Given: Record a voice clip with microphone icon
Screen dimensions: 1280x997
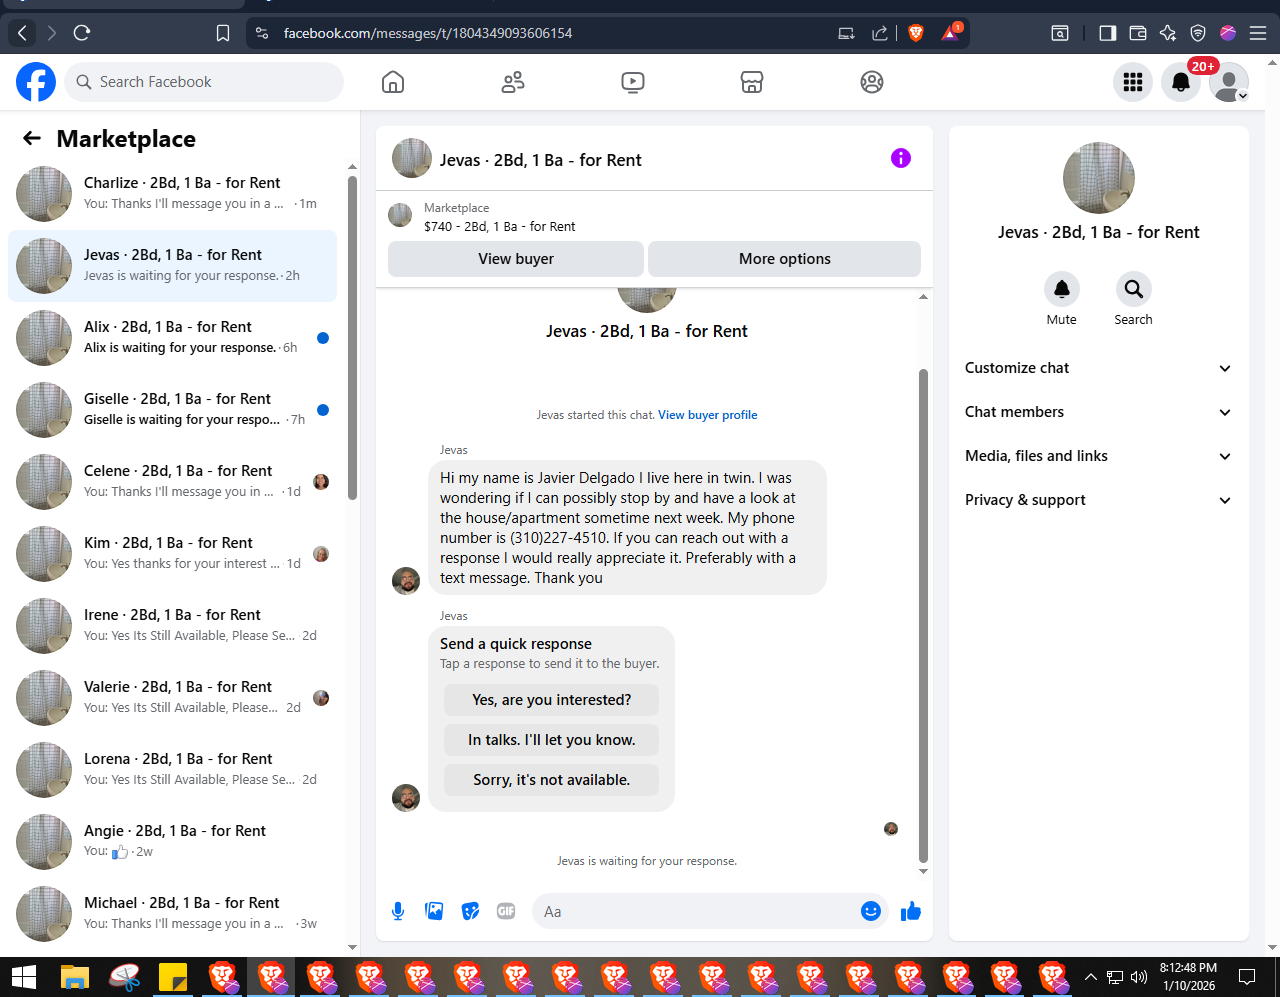Looking at the screenshot, I should [398, 911].
